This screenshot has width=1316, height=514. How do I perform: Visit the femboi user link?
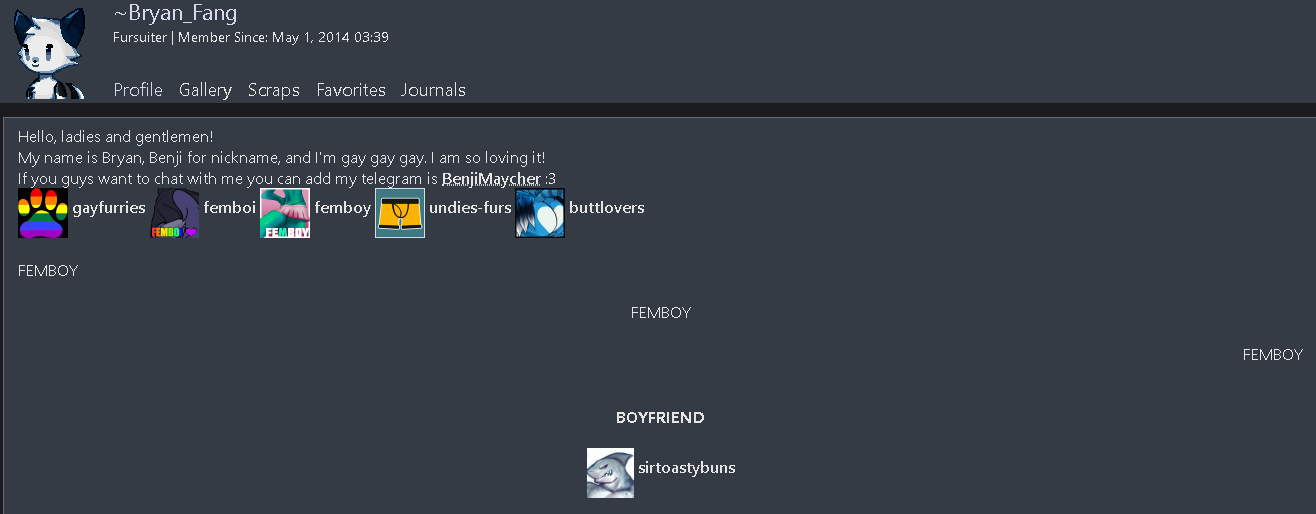230,208
